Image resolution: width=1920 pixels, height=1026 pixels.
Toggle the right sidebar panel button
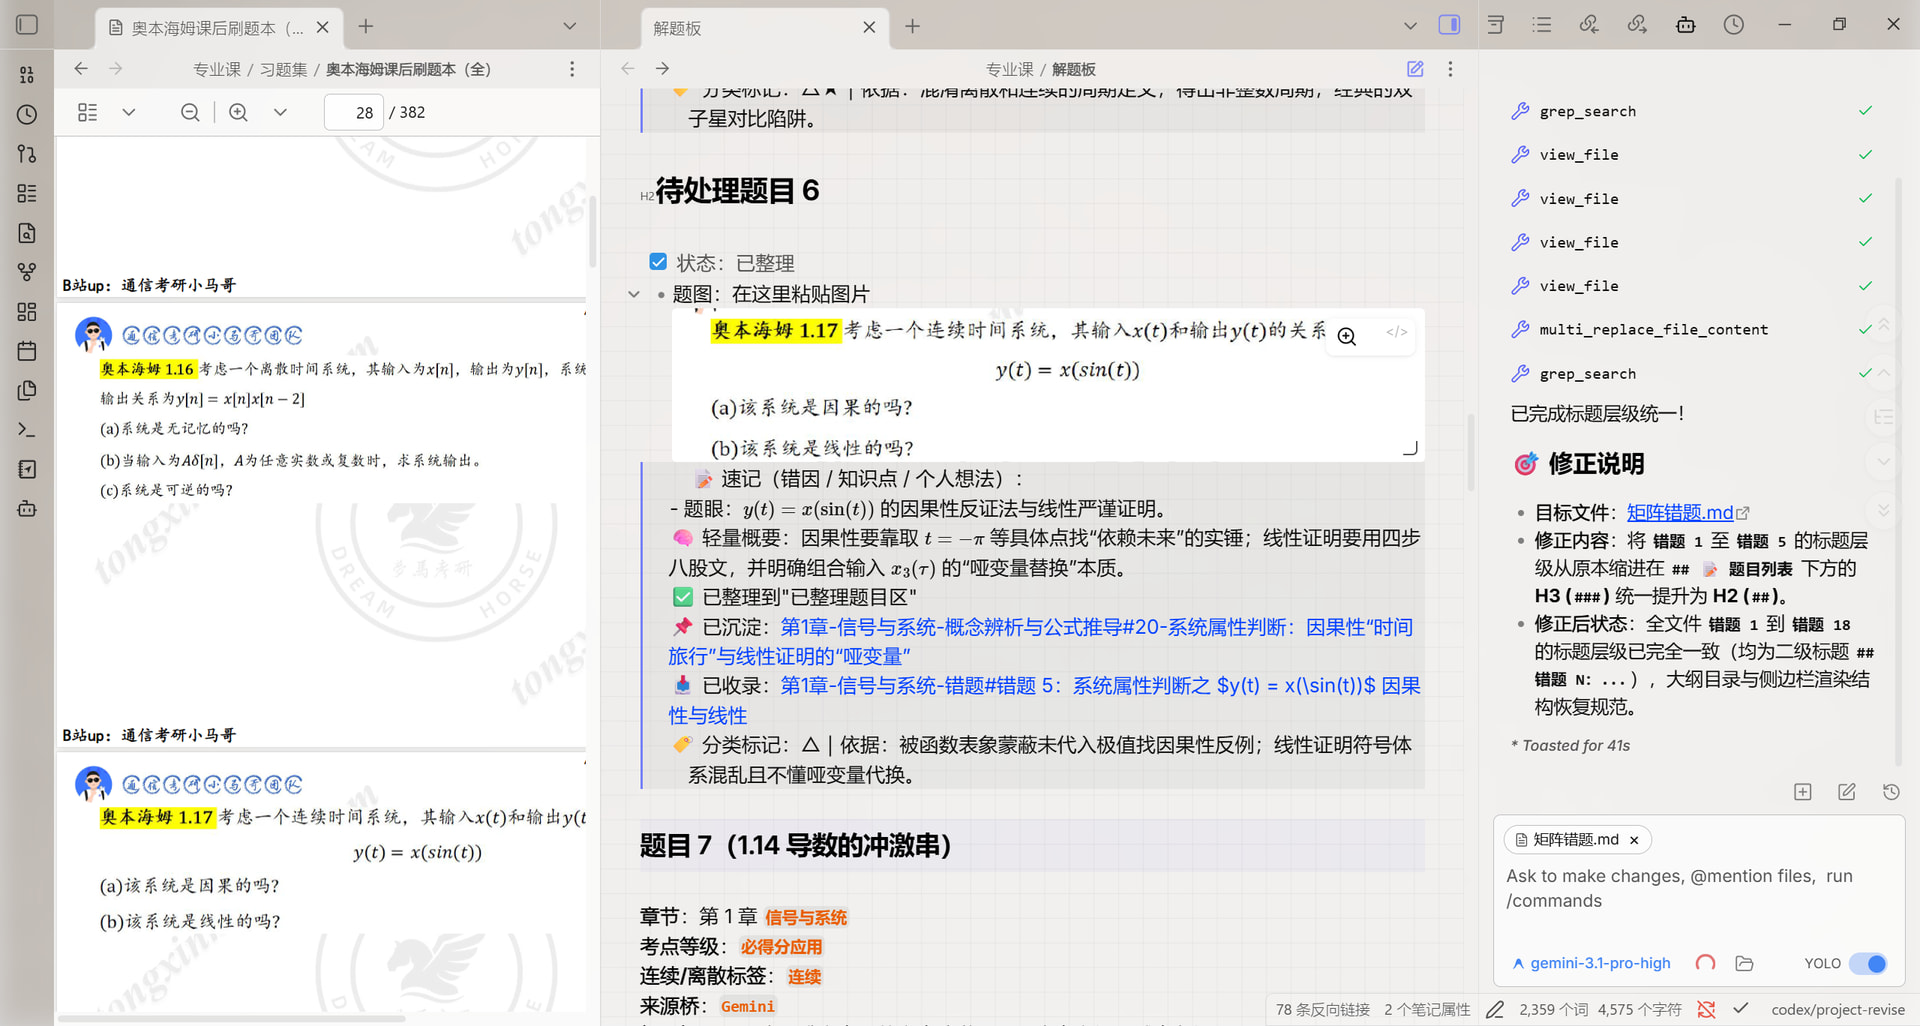click(1449, 25)
